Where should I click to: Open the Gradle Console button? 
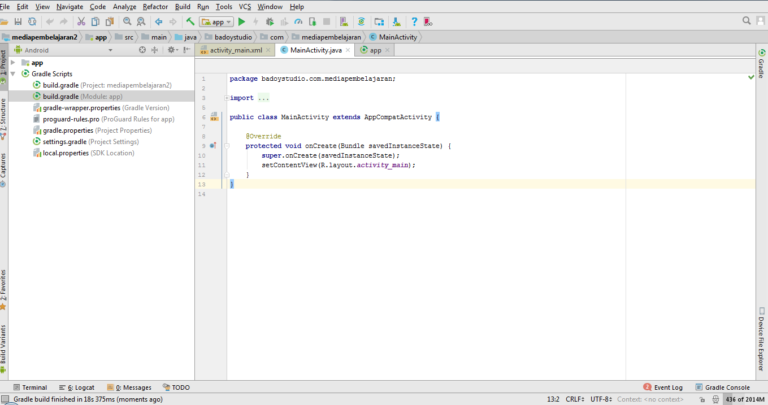pos(724,387)
